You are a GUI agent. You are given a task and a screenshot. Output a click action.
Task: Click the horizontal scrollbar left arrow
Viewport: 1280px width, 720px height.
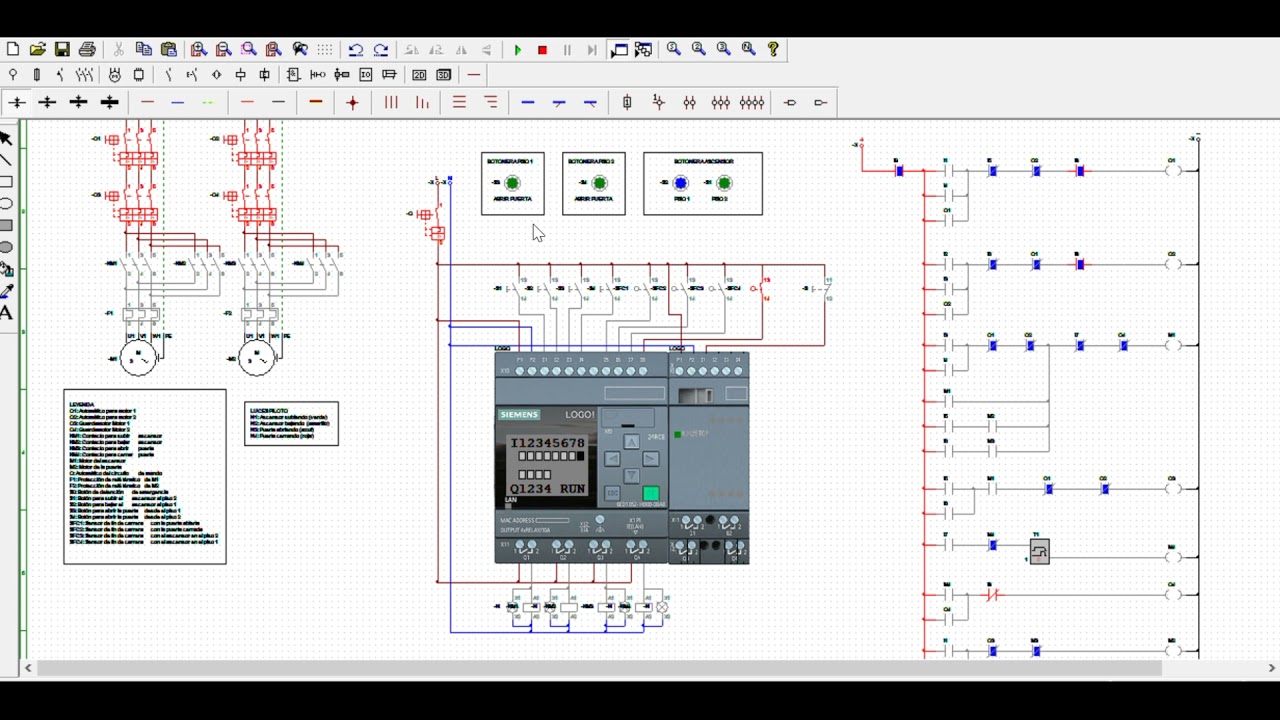tap(28, 668)
